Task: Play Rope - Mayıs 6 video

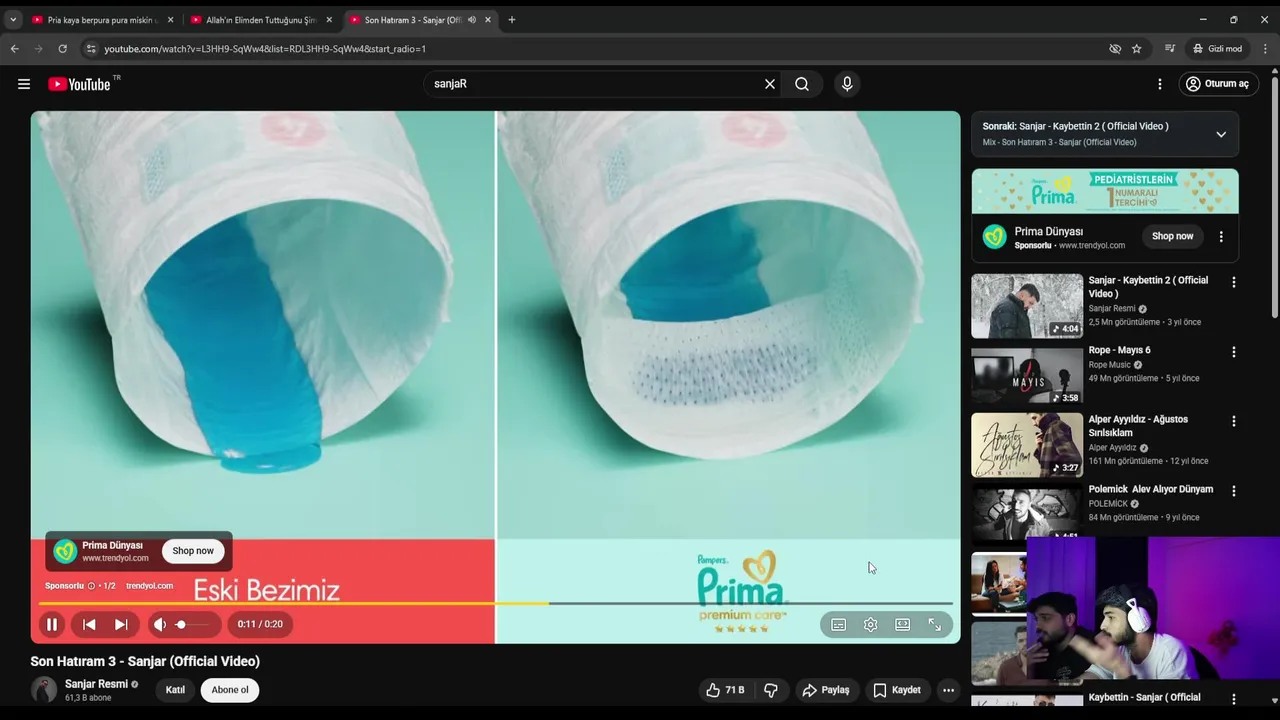Action: point(1027,375)
